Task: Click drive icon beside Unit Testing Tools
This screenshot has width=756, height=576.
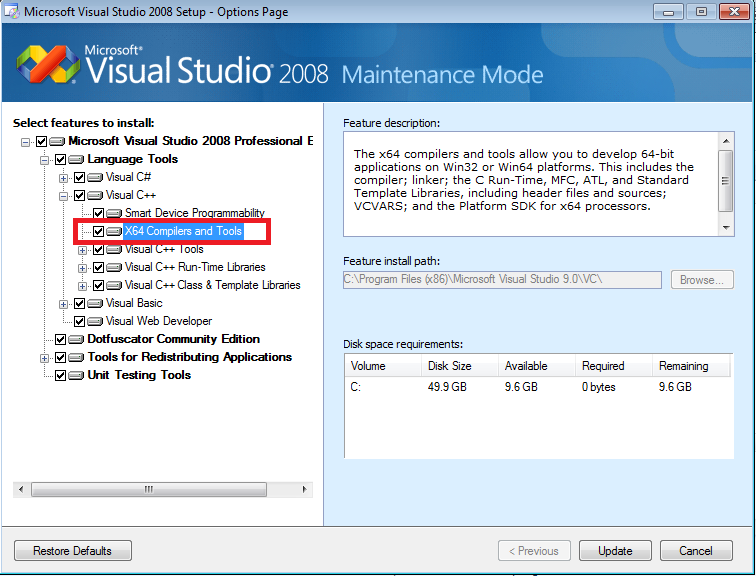Action: (76, 375)
